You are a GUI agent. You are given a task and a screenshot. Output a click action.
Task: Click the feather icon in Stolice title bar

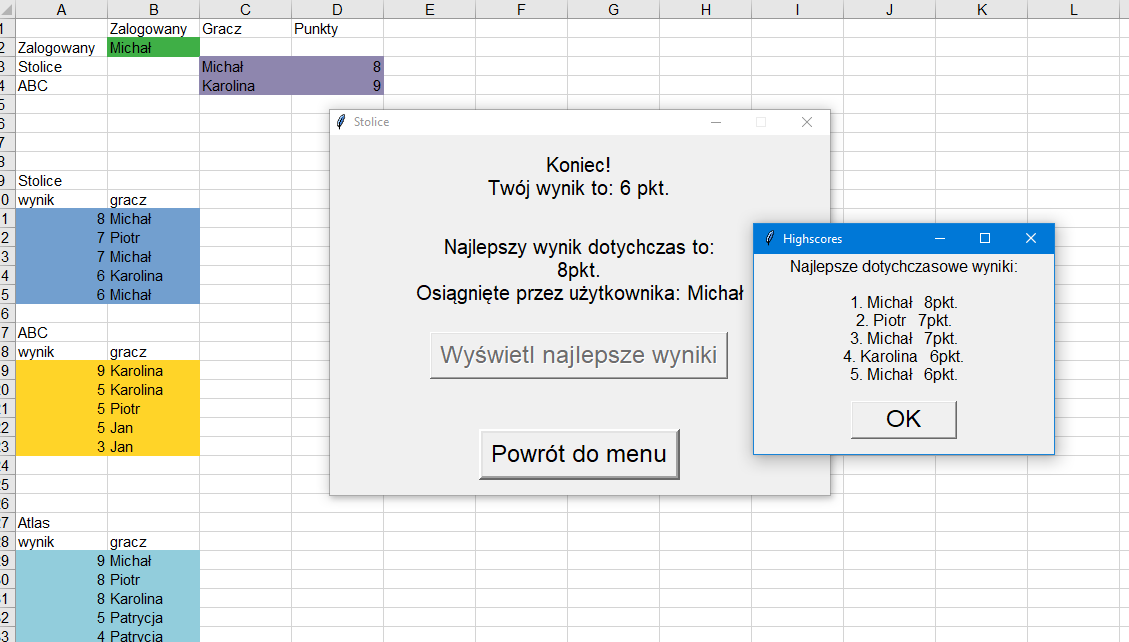click(x=341, y=122)
